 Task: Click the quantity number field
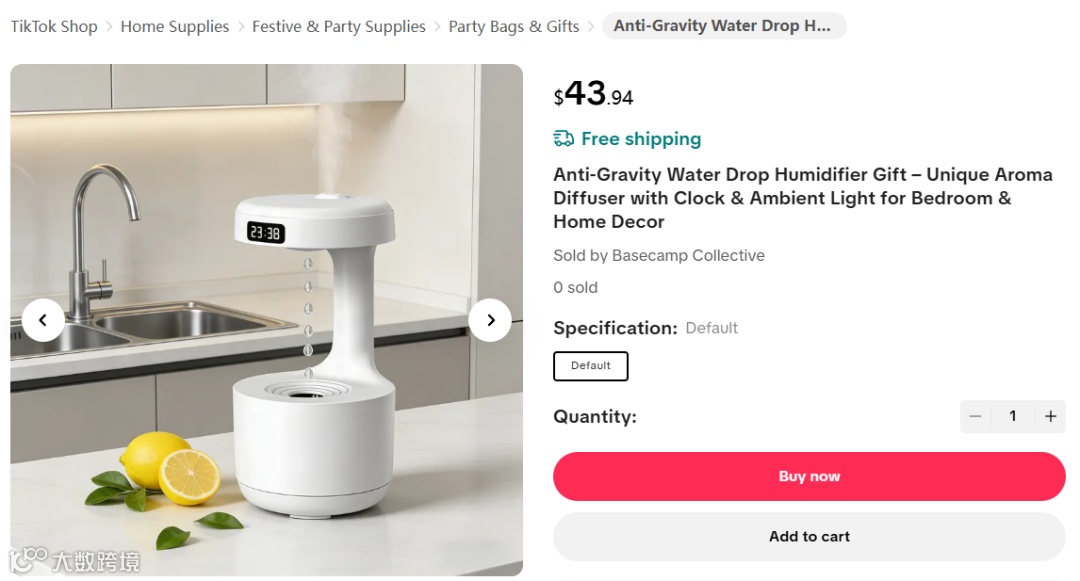[1012, 416]
